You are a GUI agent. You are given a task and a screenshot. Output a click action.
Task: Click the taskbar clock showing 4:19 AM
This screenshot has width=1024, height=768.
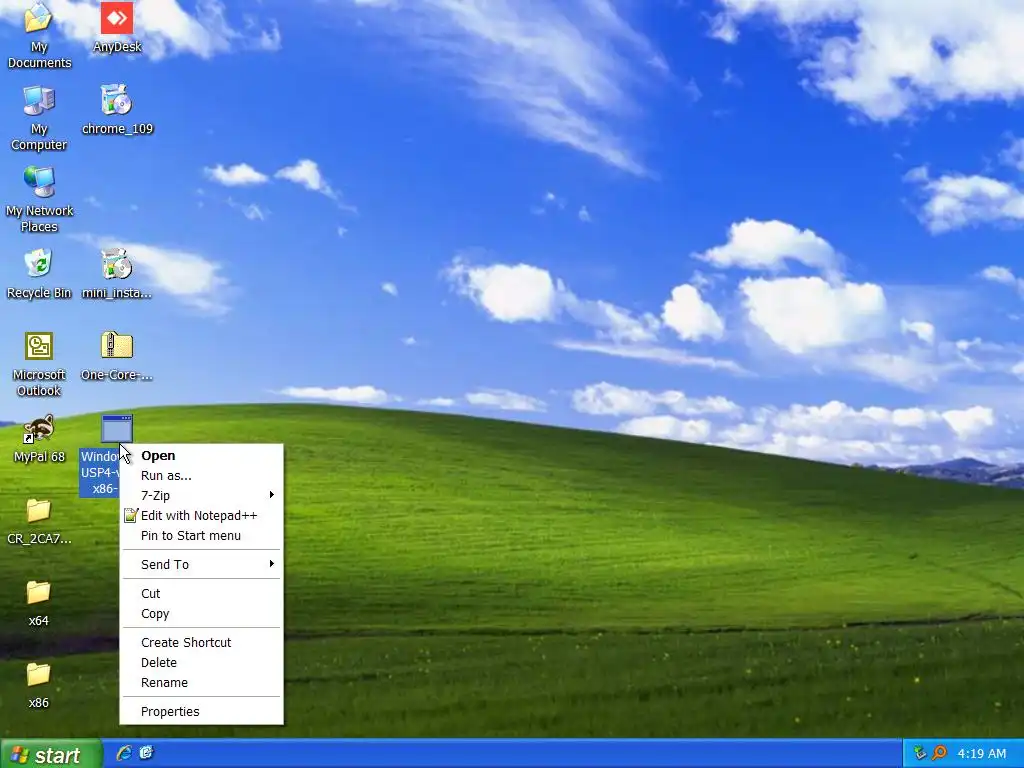(982, 754)
